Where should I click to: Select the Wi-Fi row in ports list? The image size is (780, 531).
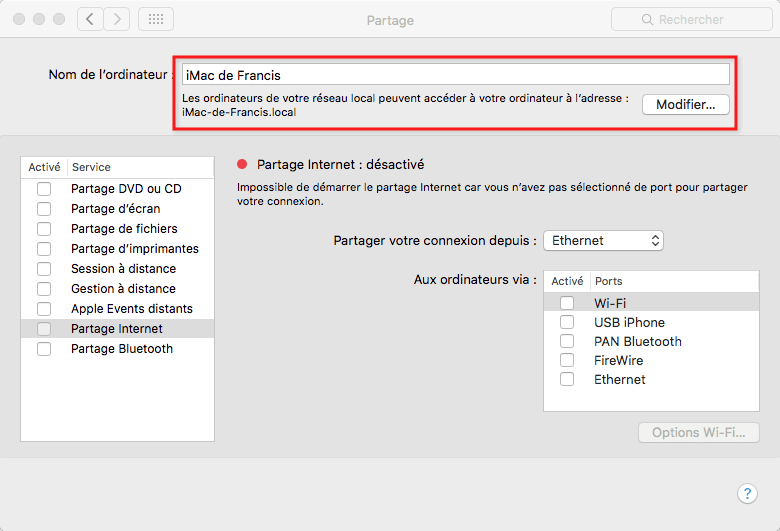pos(651,303)
